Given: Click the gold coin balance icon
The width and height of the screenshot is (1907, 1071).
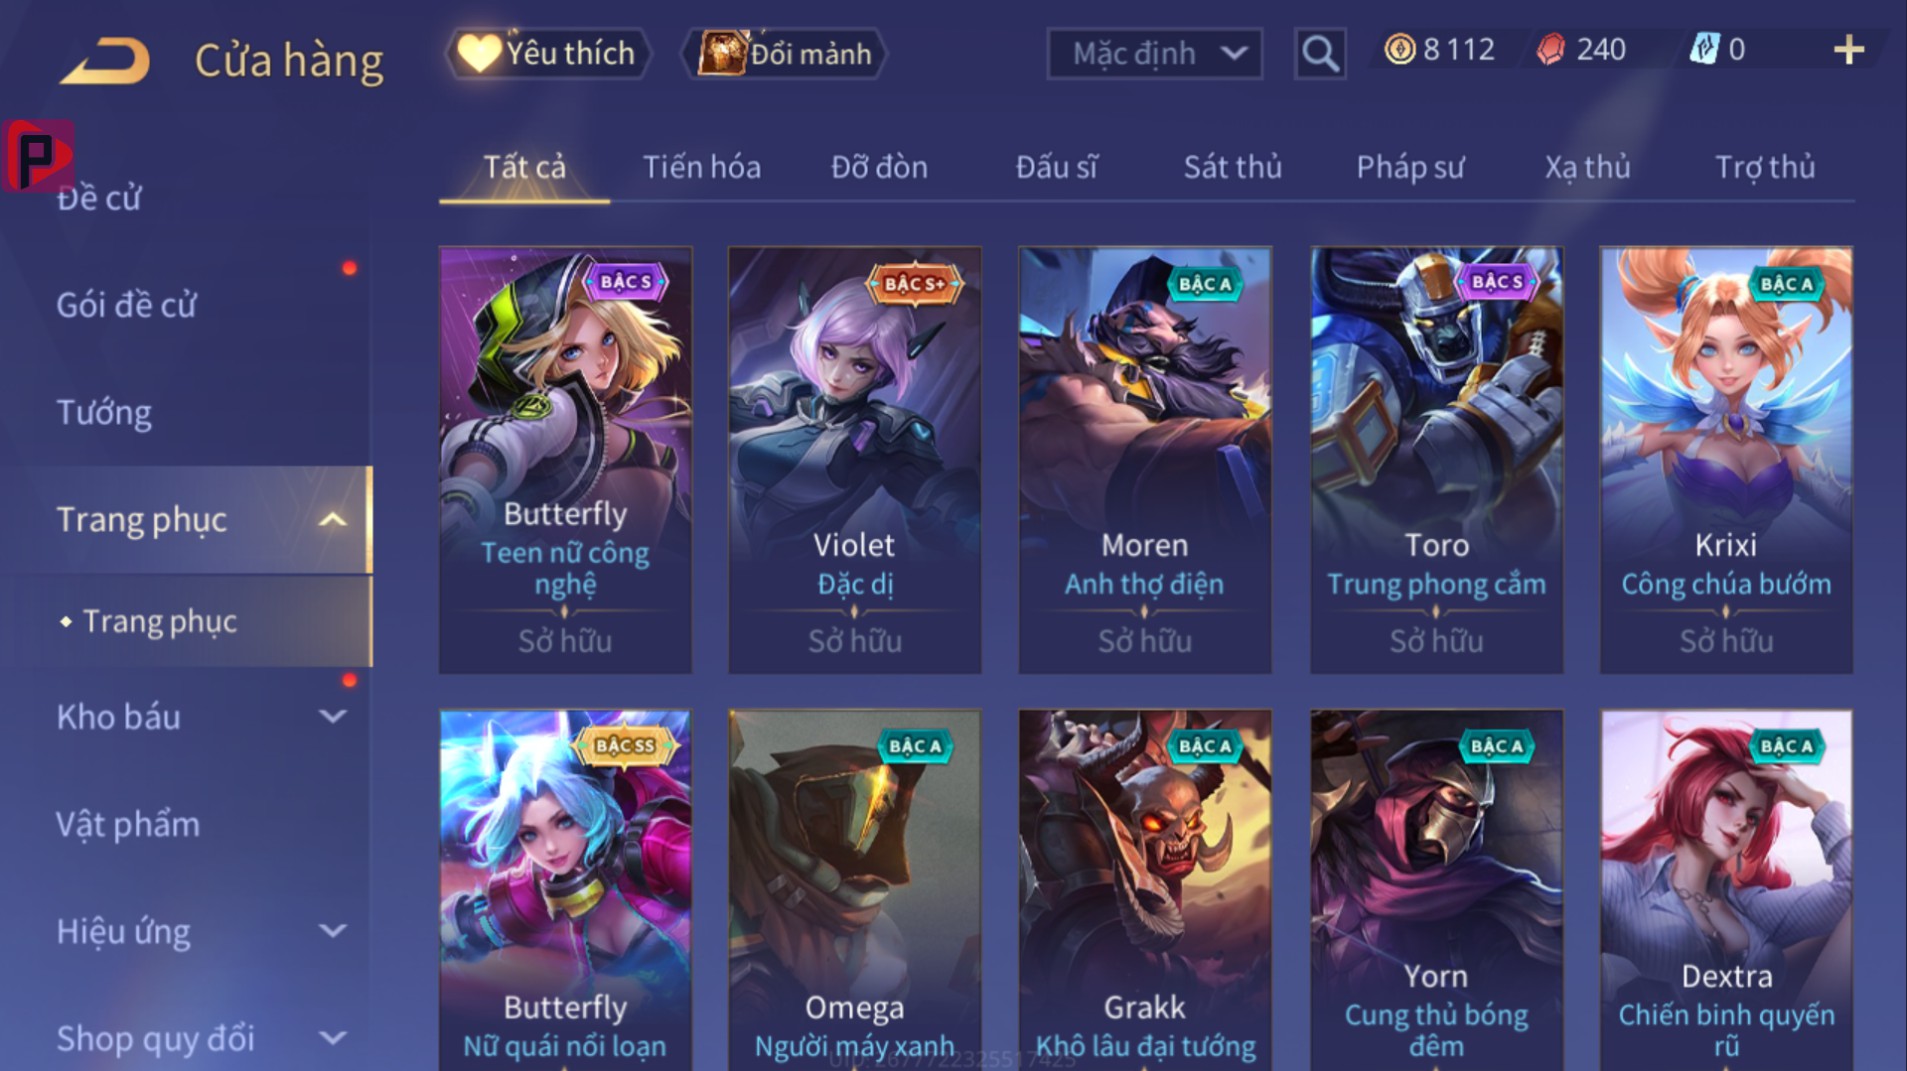Looking at the screenshot, I should [x=1399, y=49].
